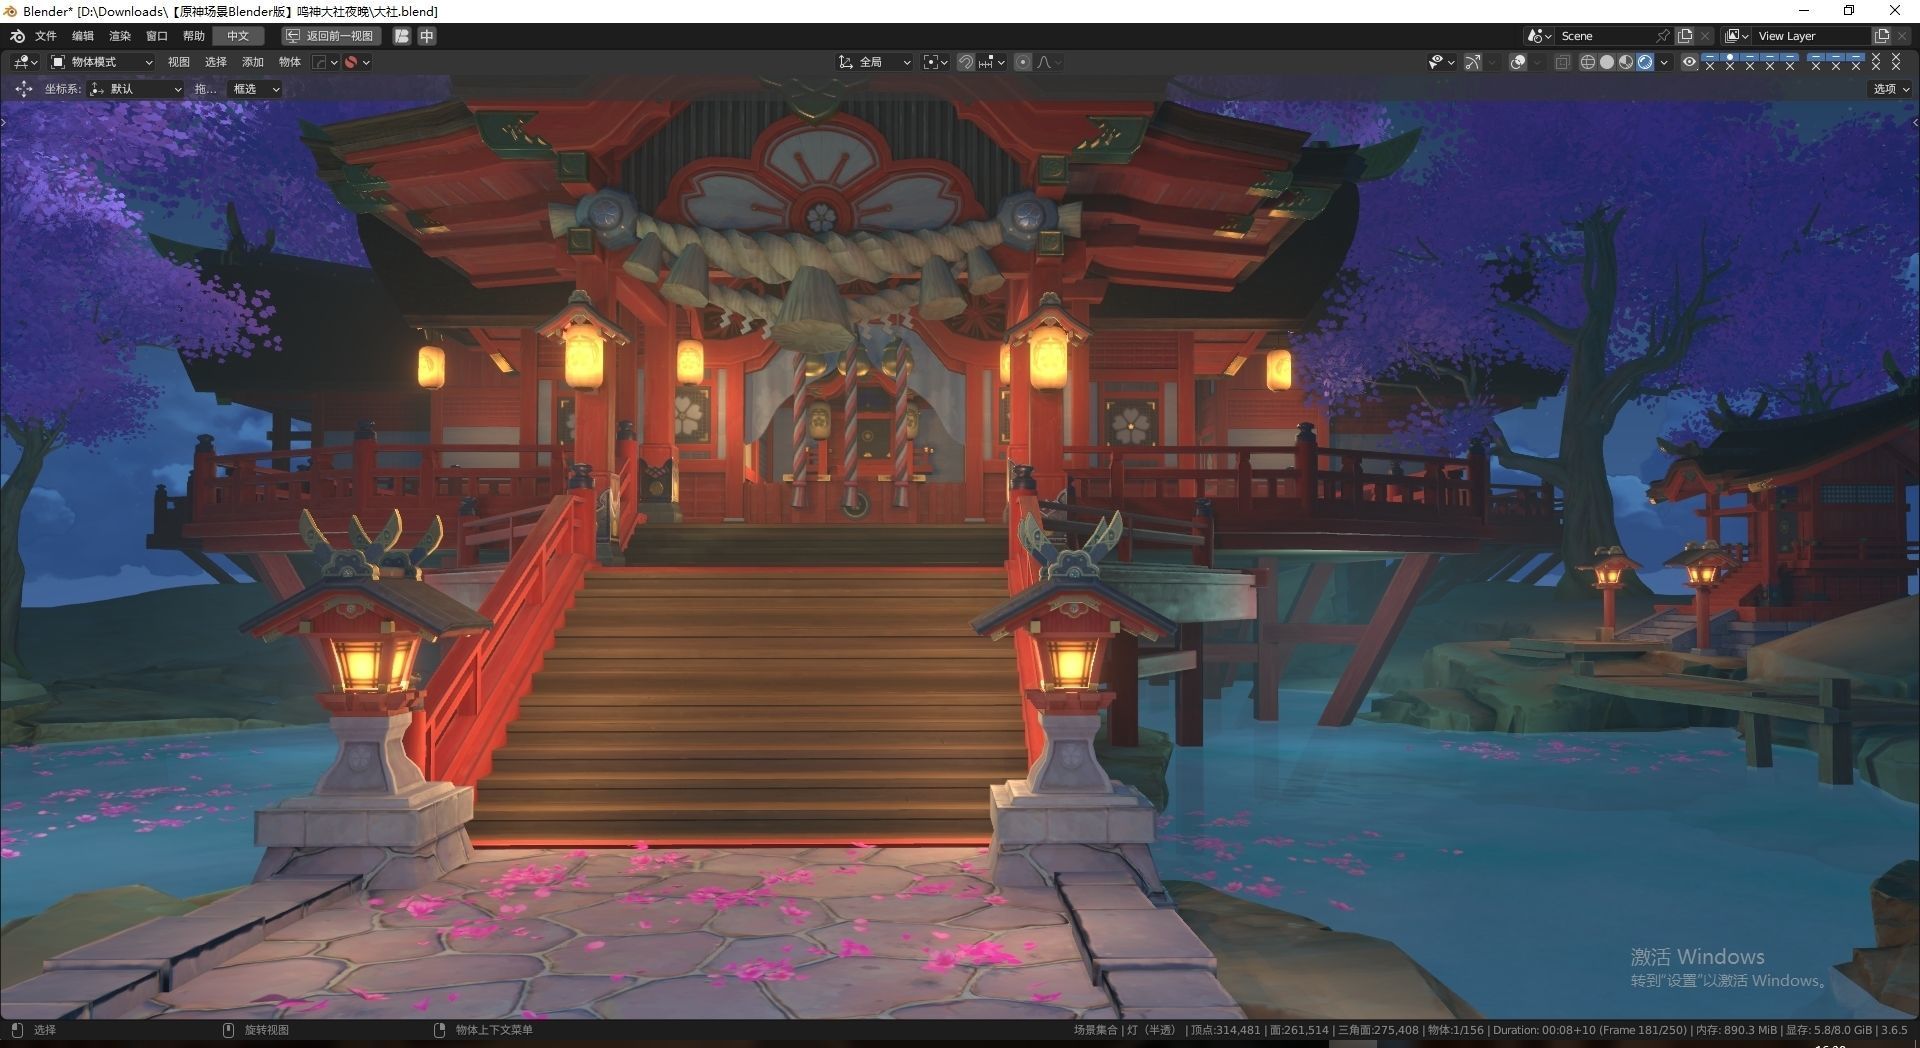Image resolution: width=1920 pixels, height=1048 pixels.
Task: Open the 文件 menu
Action: pyautogui.click(x=46, y=36)
